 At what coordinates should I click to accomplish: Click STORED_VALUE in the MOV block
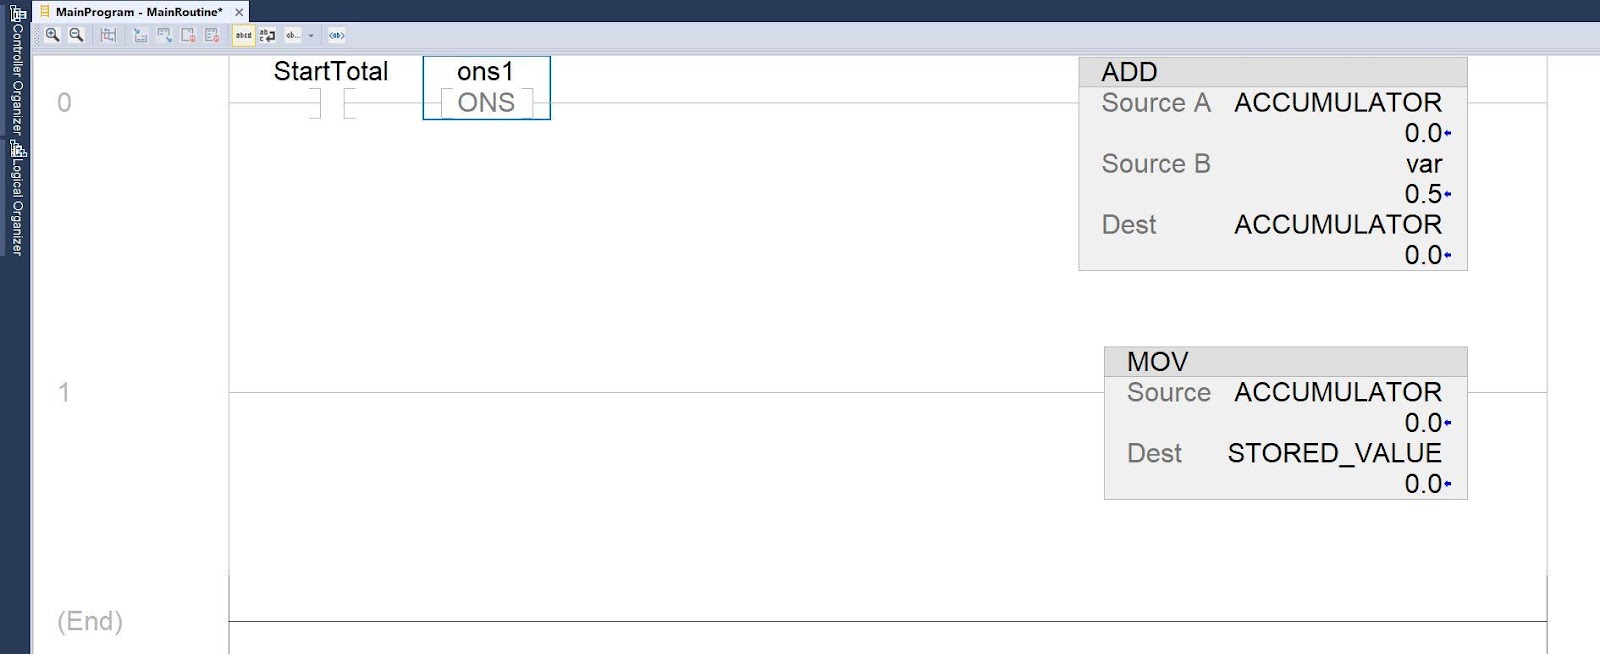point(1334,453)
